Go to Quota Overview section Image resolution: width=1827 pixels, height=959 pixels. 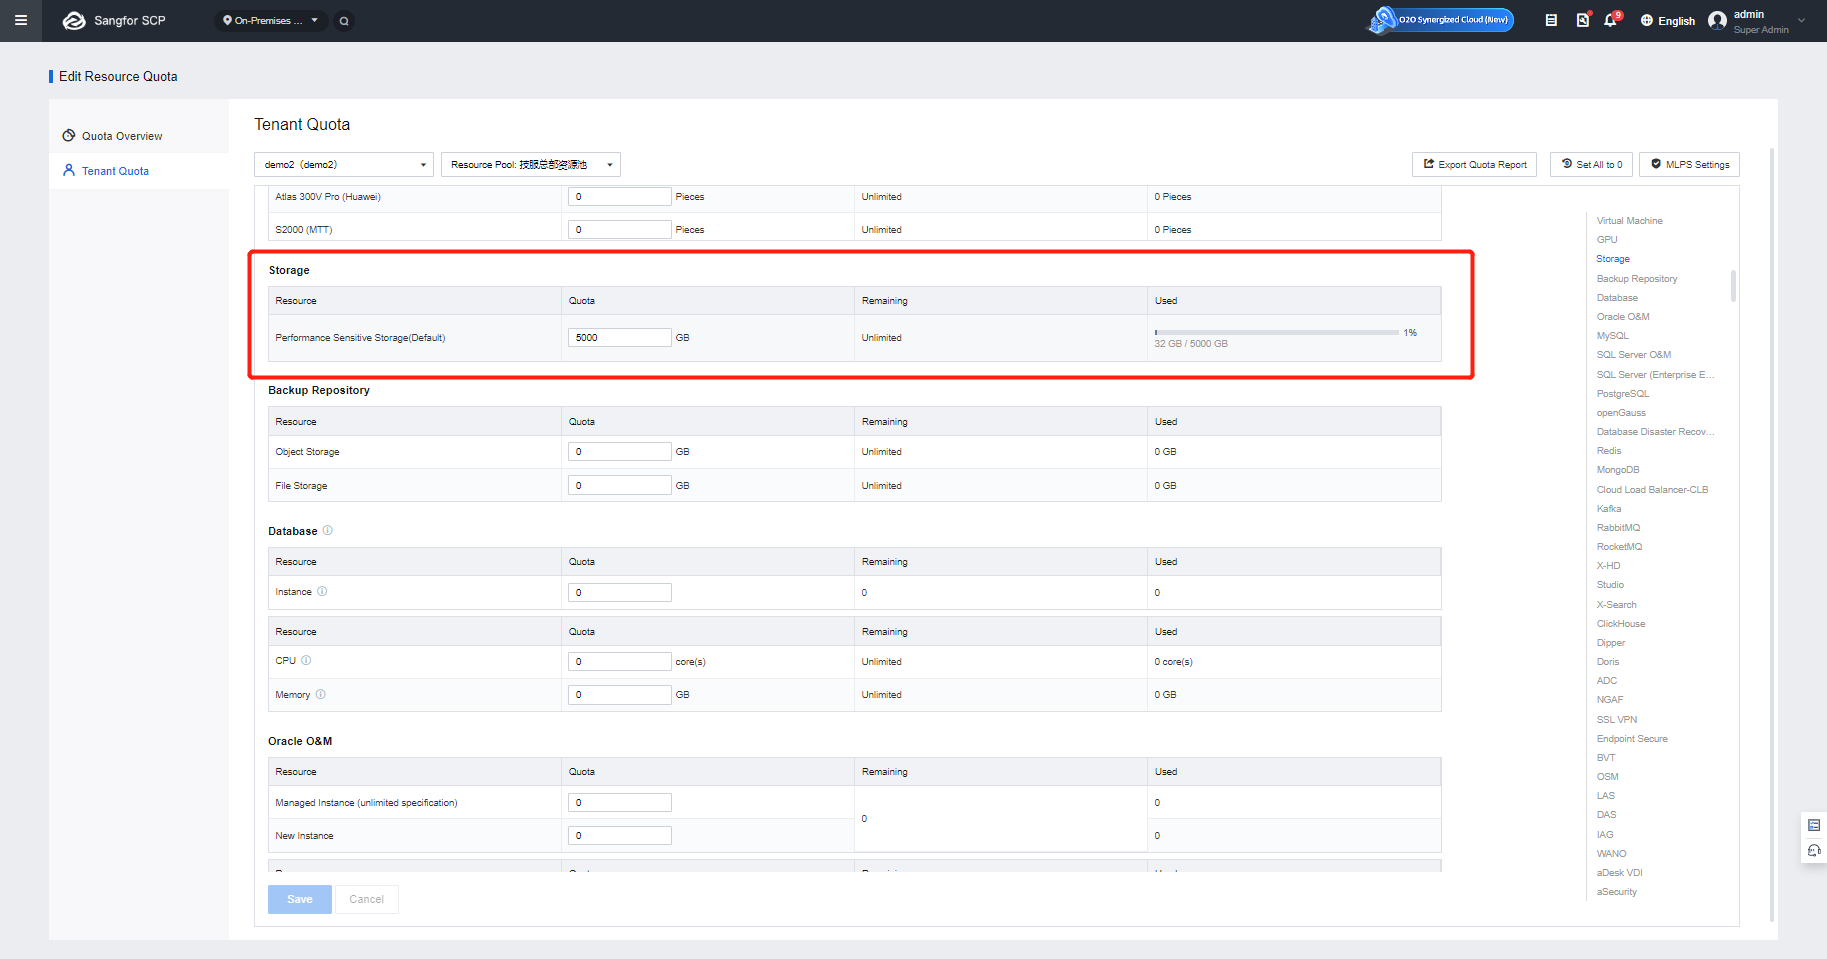pos(122,136)
